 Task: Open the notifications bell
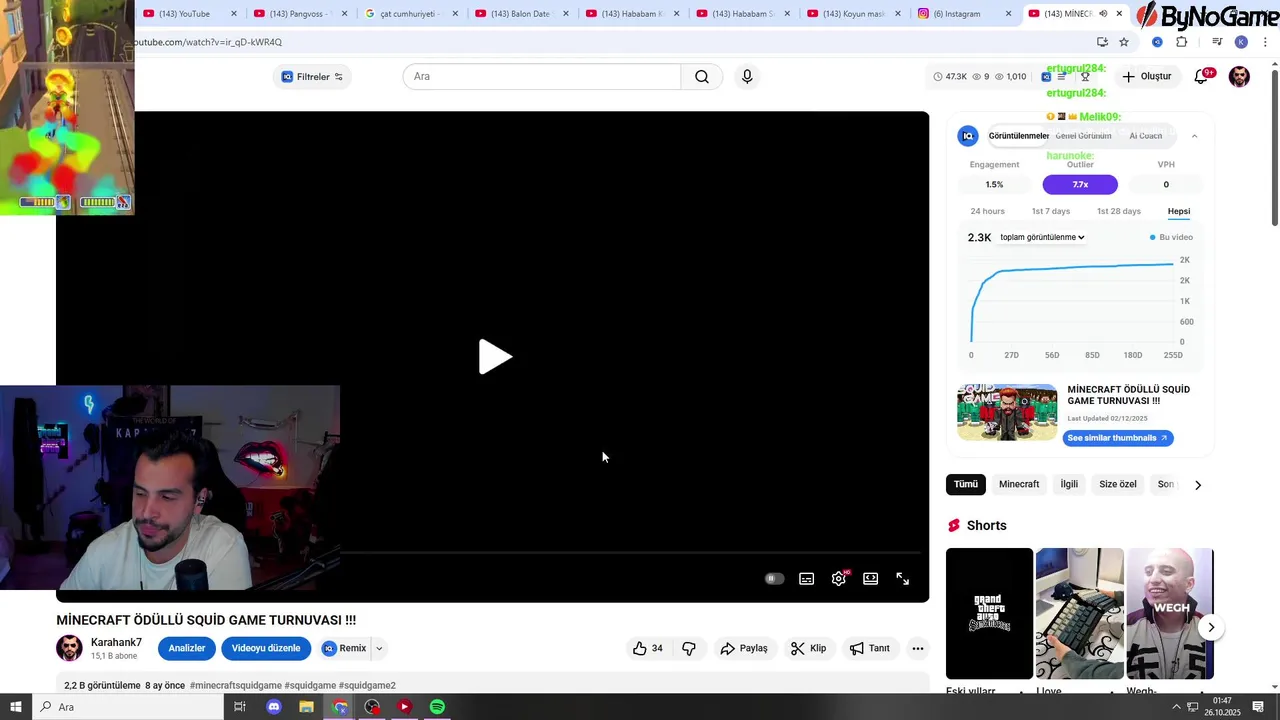tap(1202, 77)
